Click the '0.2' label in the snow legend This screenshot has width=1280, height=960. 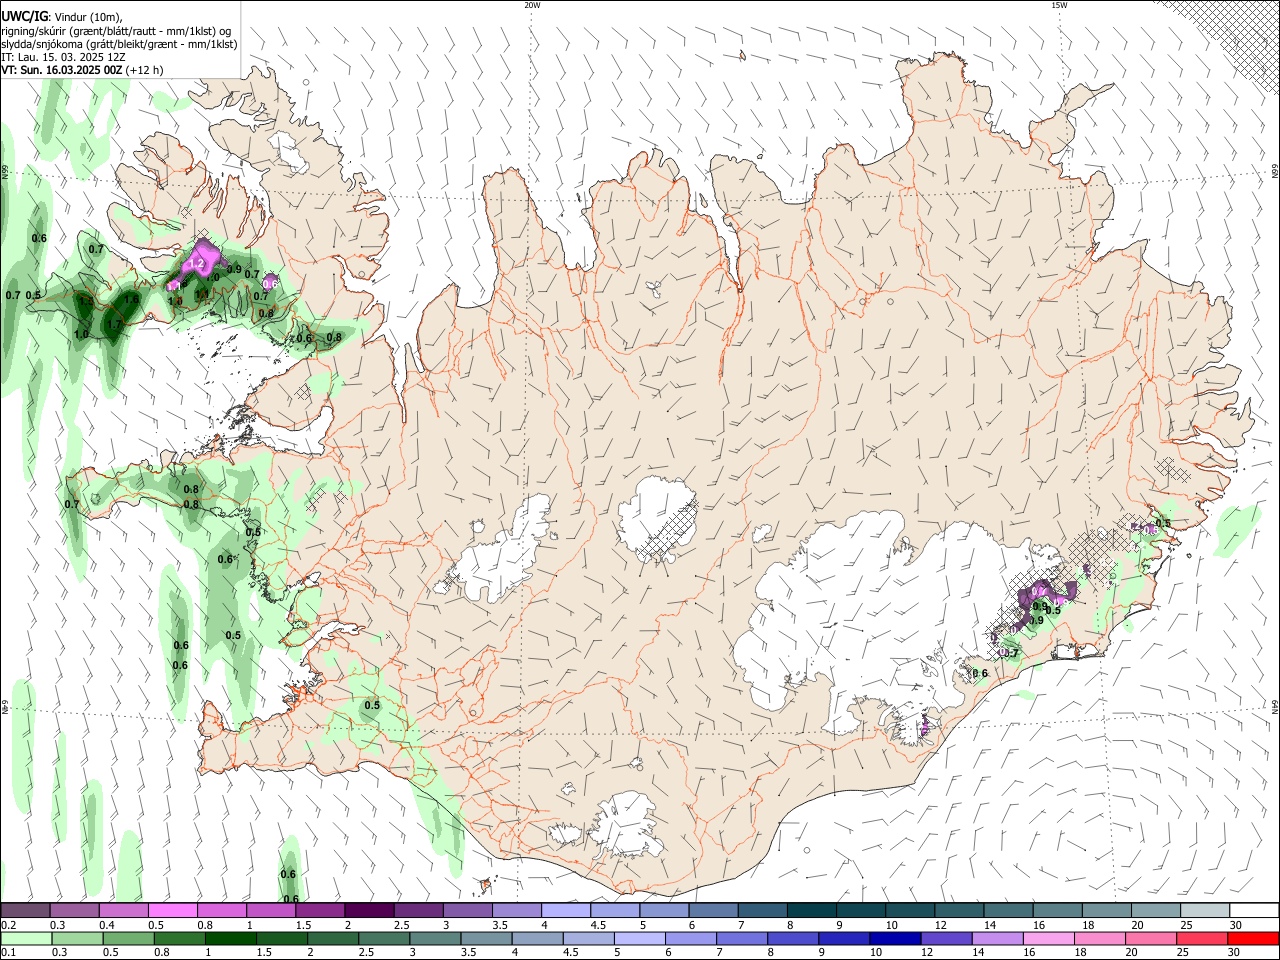coord(10,925)
